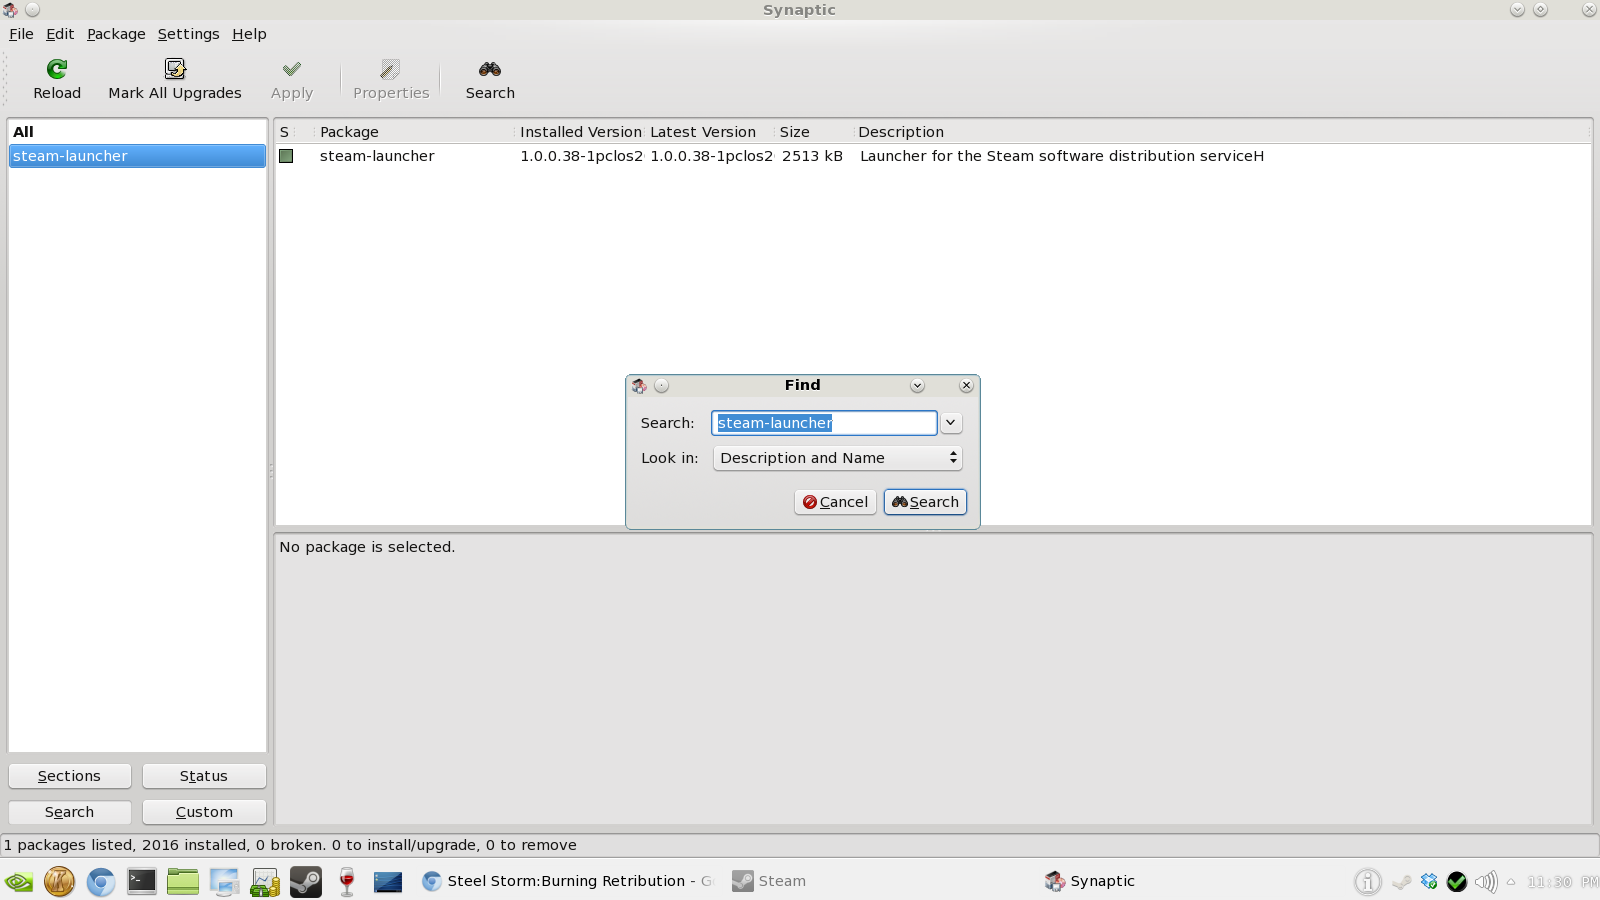Launch Chromium browser from the panel
The width and height of the screenshot is (1600, 900).
[x=101, y=881]
